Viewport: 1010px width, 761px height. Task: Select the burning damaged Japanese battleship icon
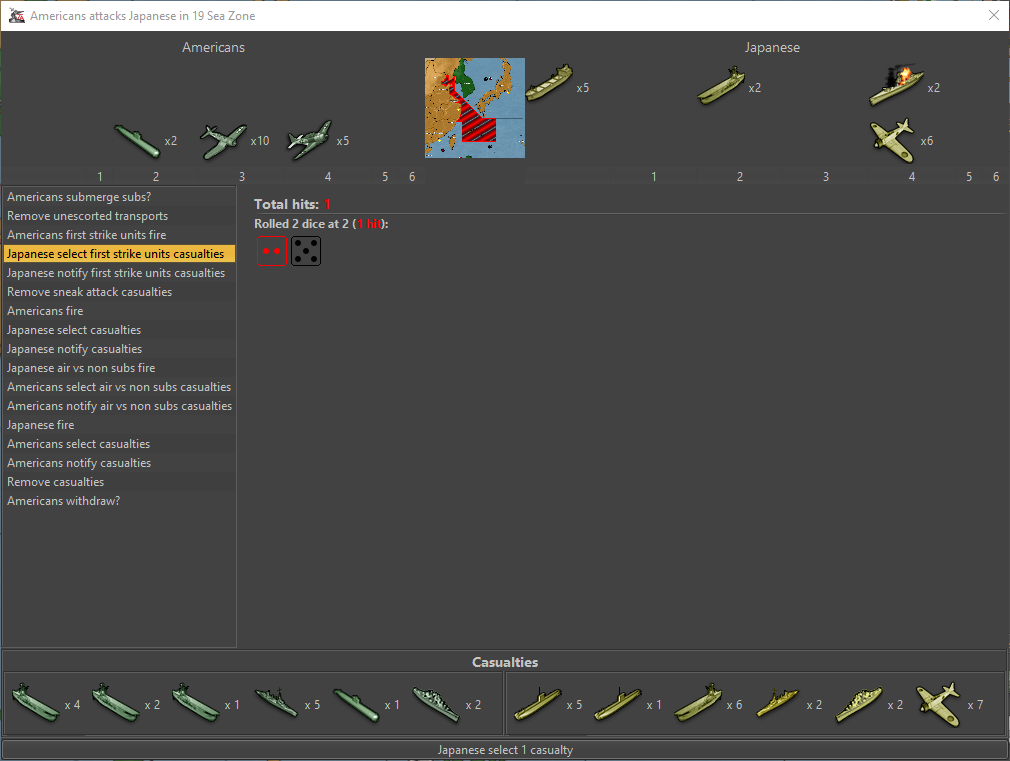(896, 84)
